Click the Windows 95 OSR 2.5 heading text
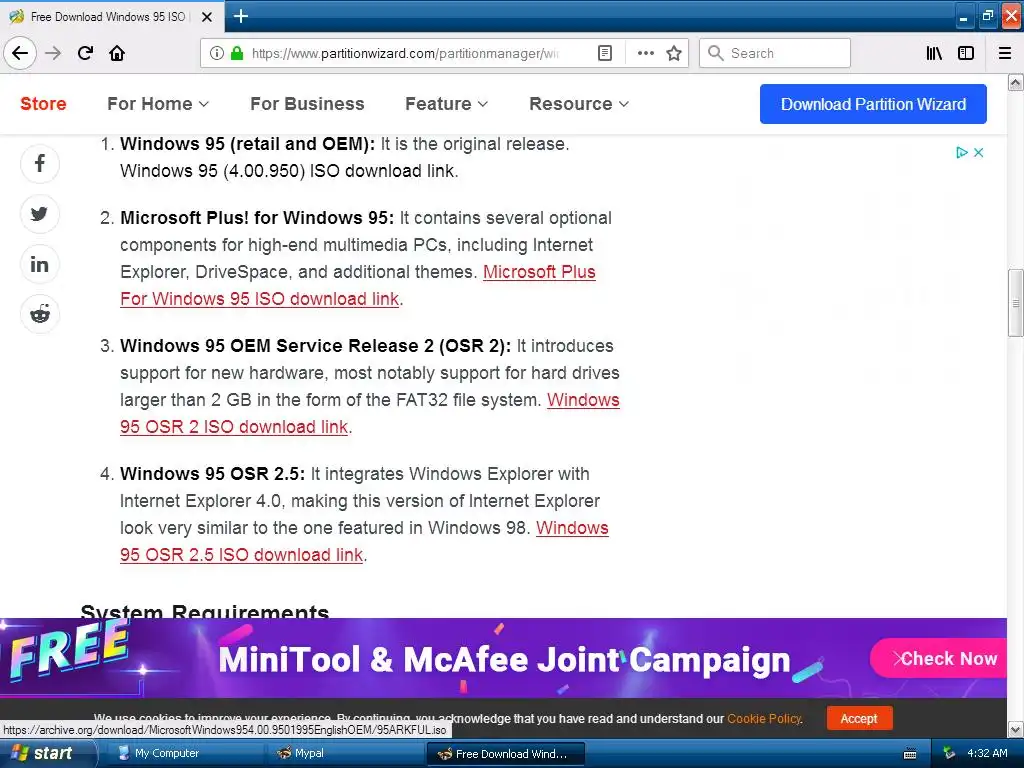The image size is (1024, 768). point(212,473)
